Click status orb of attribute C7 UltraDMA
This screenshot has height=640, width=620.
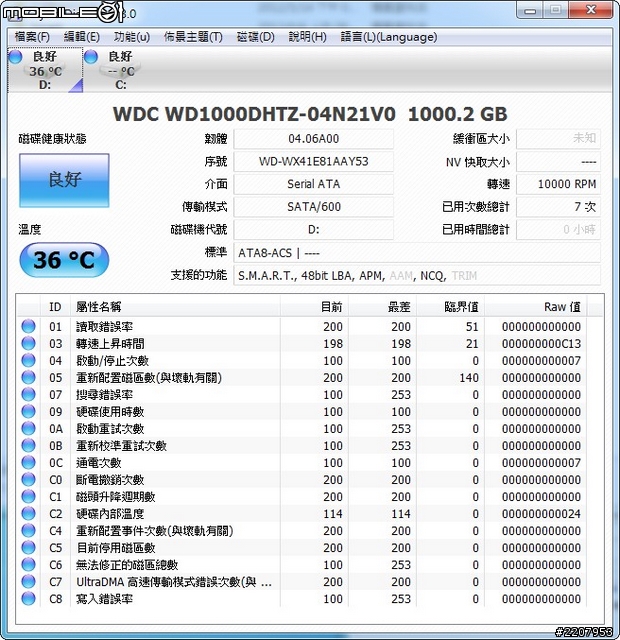tap(28, 581)
